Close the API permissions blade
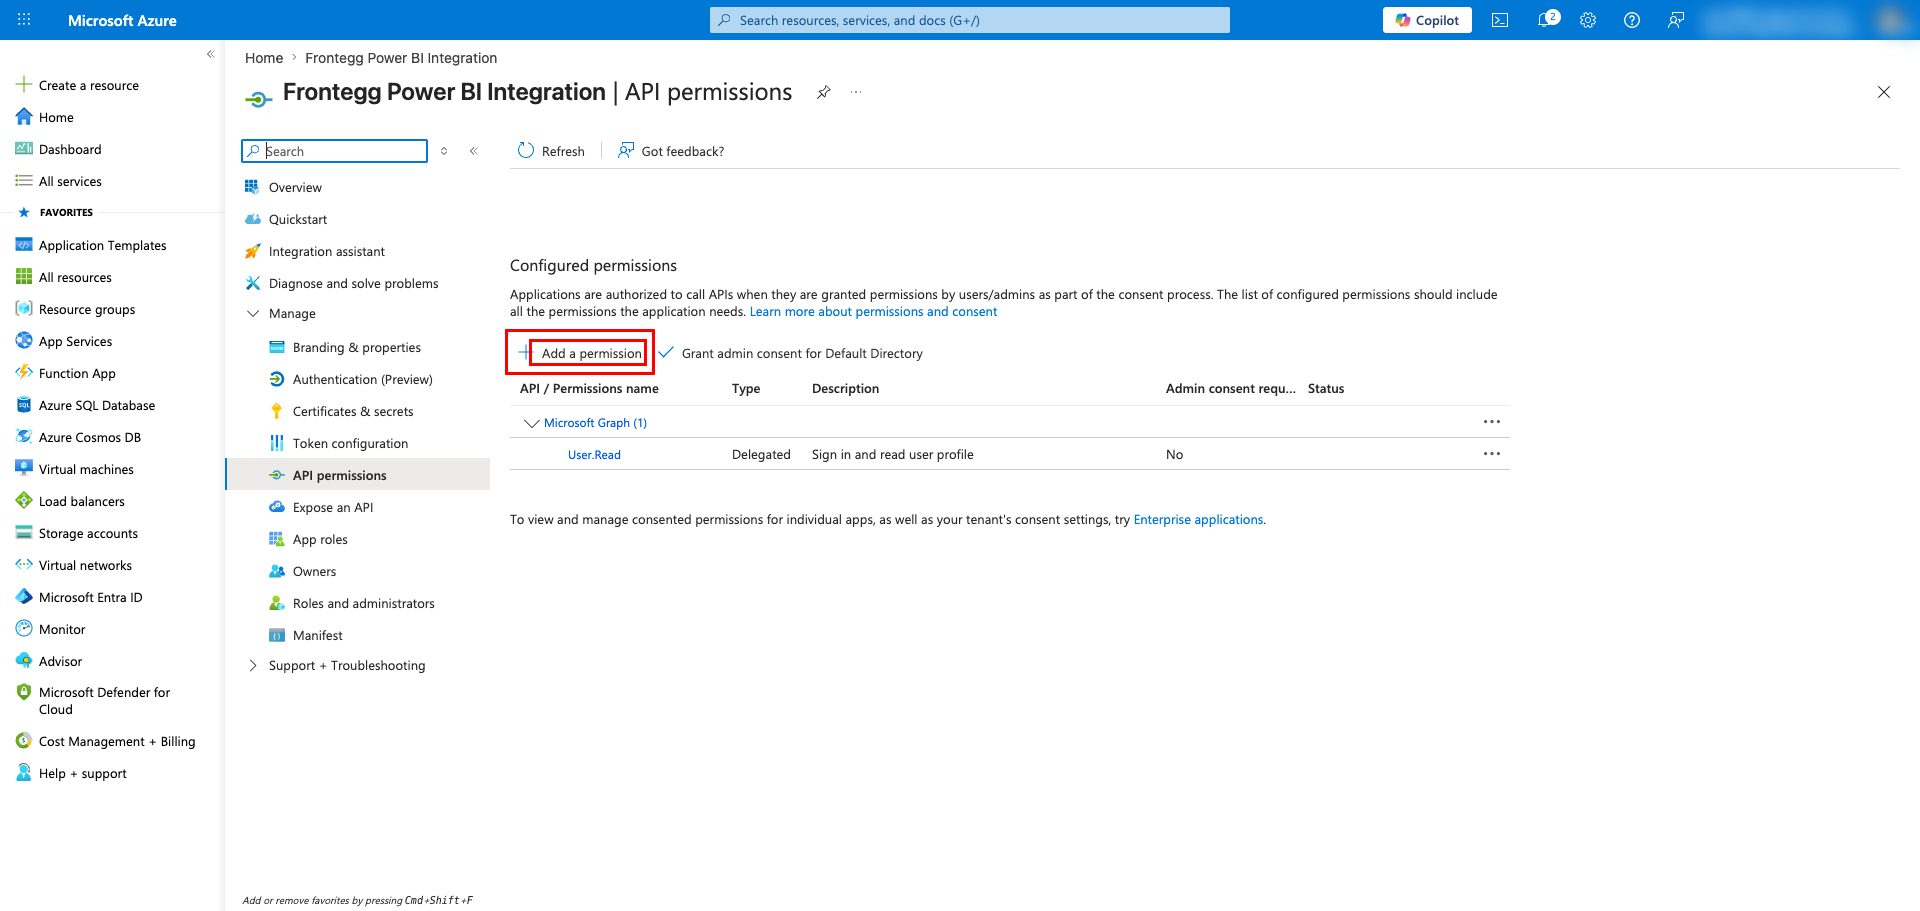This screenshot has height=911, width=1920. [1884, 92]
